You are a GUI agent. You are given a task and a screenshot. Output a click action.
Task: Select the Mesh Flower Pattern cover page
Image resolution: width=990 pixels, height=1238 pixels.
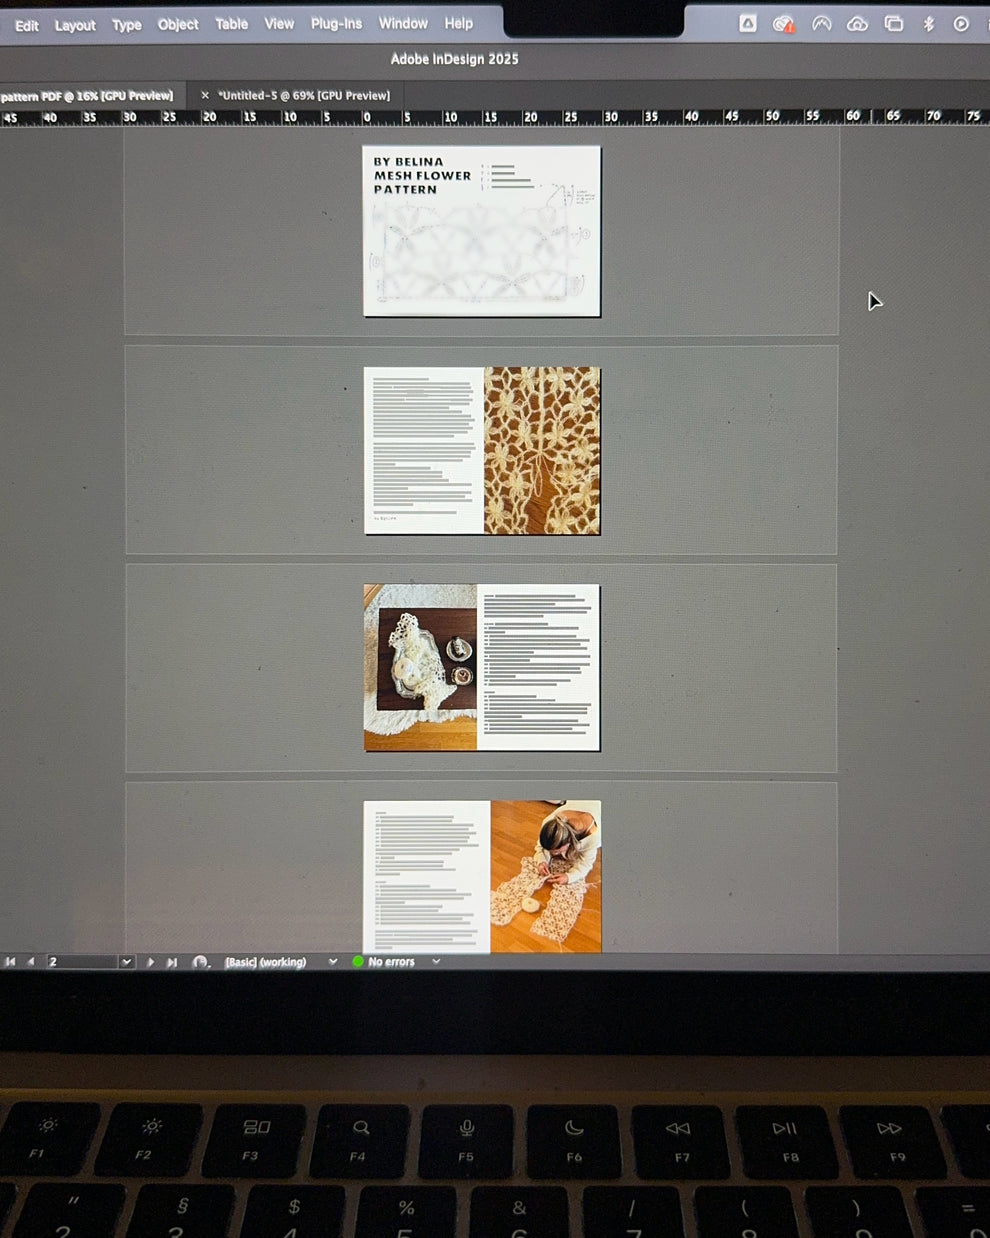pos(481,231)
